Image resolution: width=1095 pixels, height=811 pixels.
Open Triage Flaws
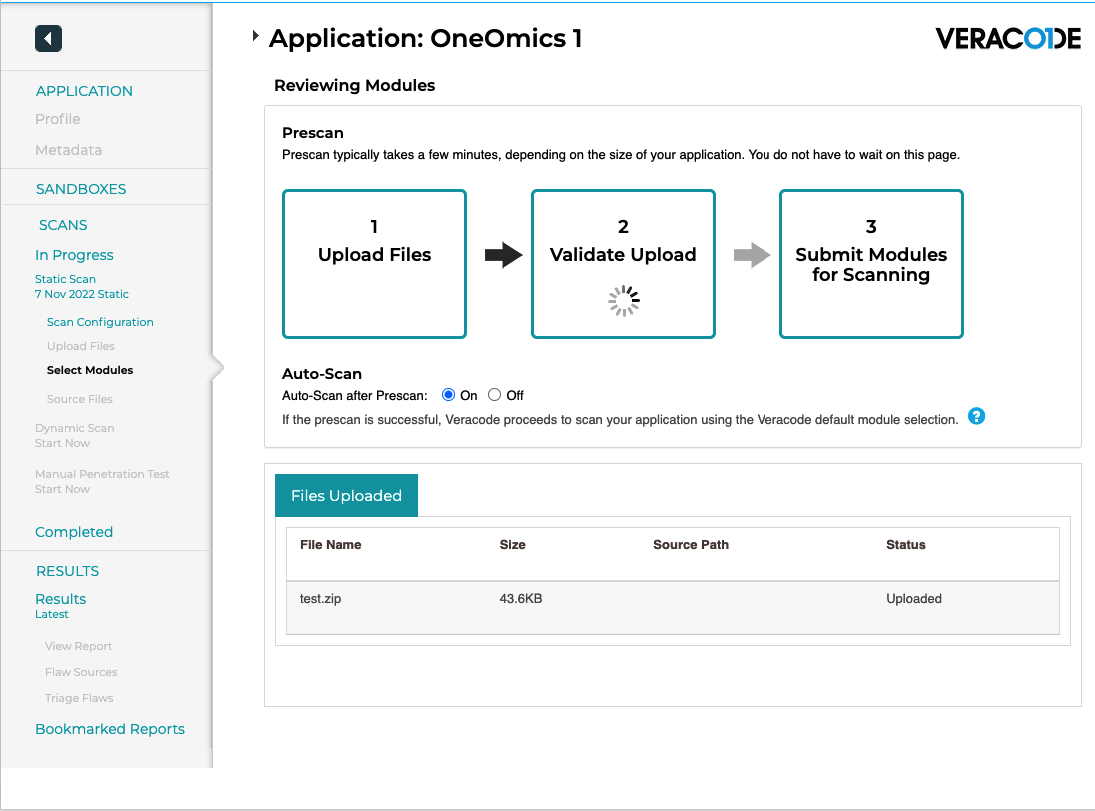(80, 697)
